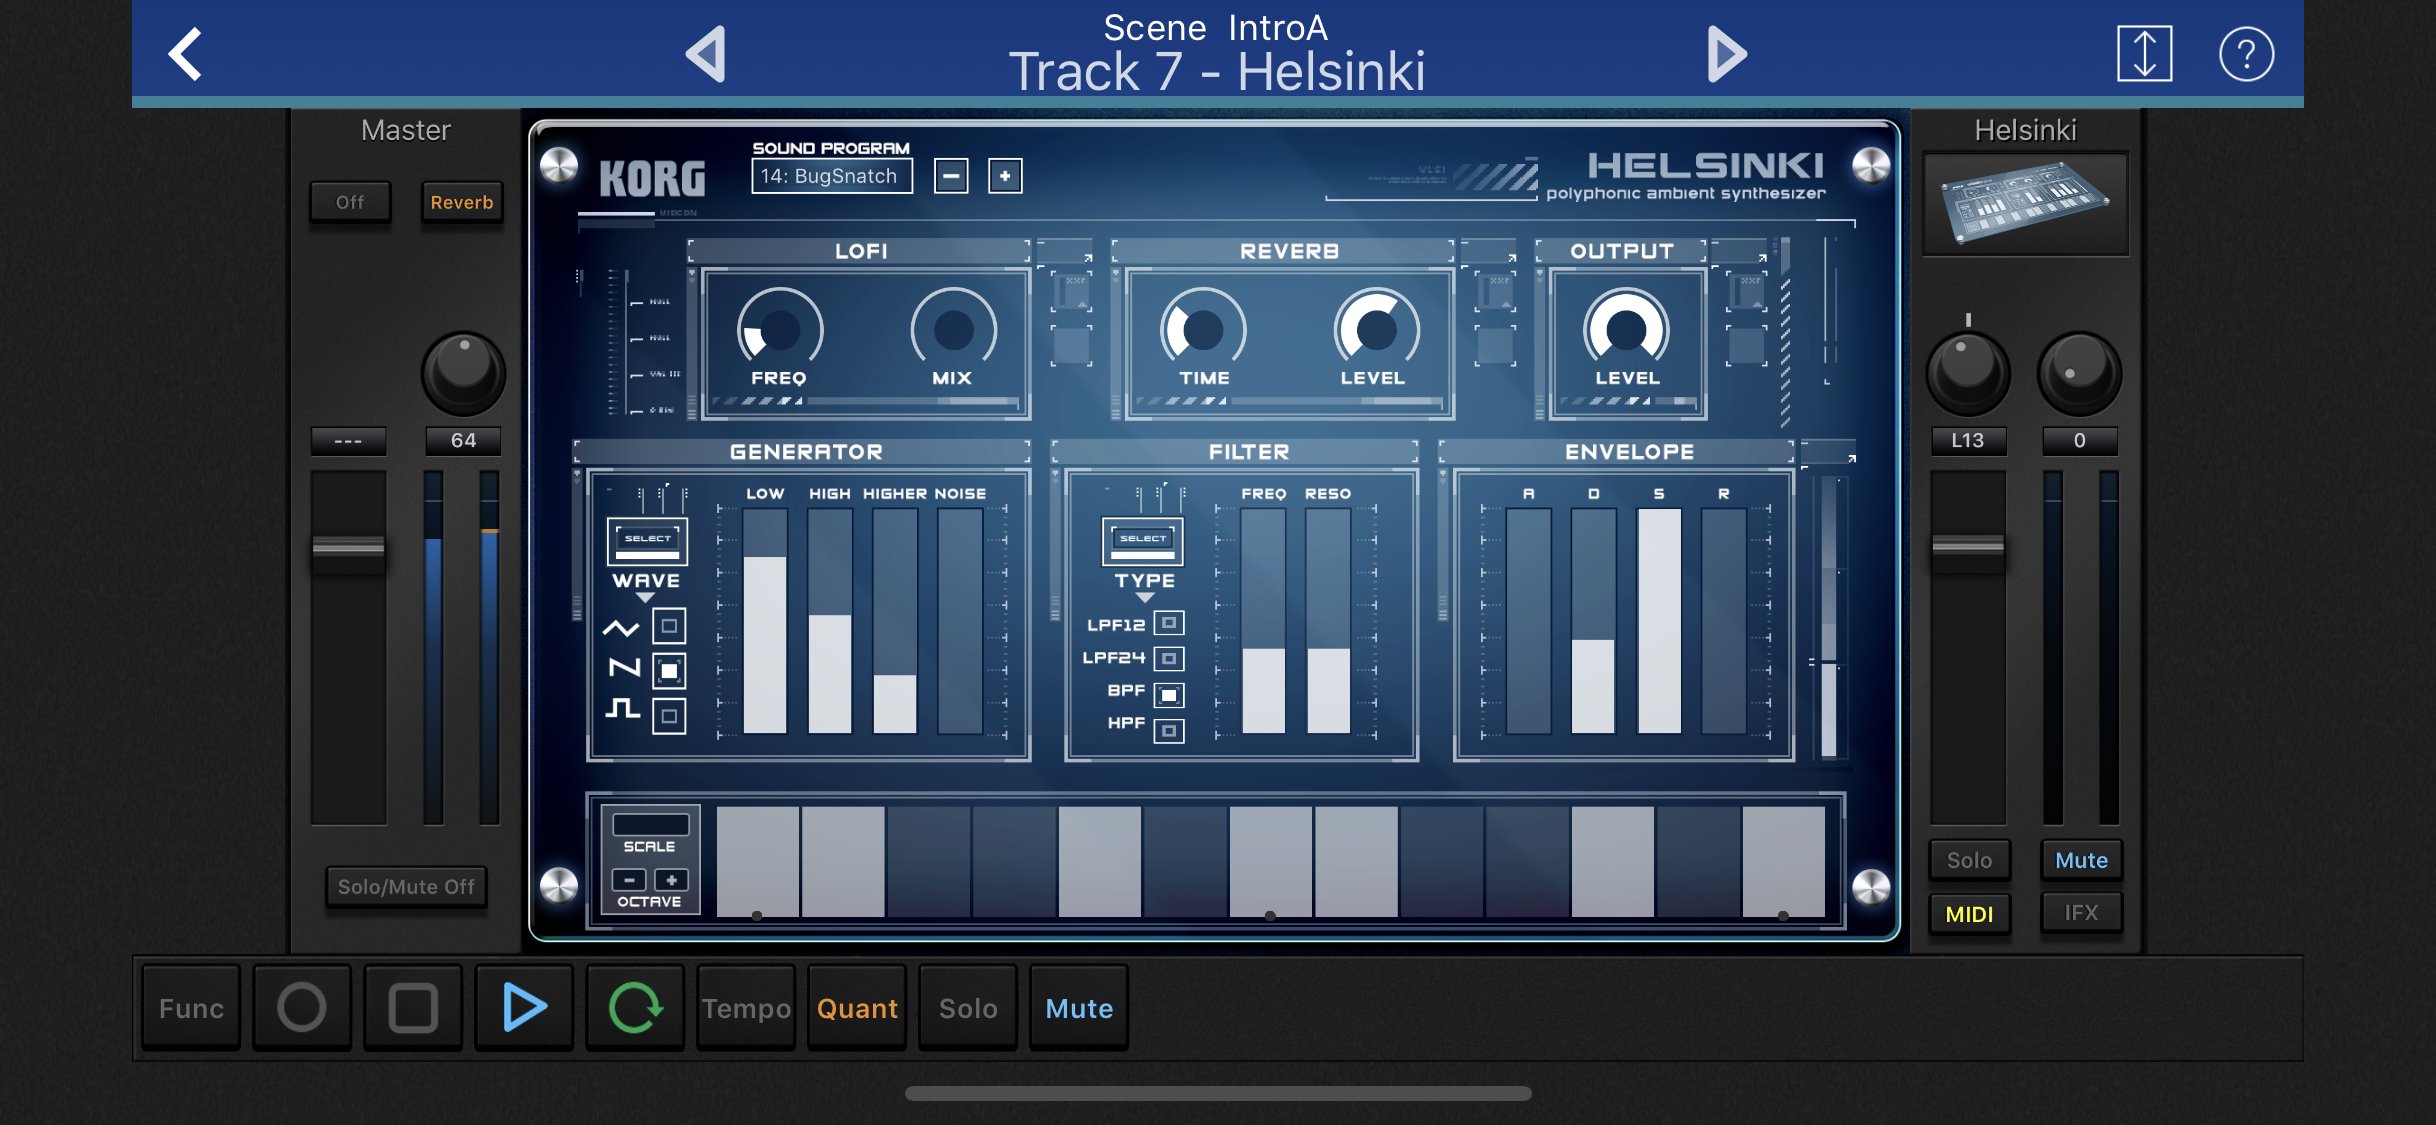2436x1125 pixels.
Task: Select the Master Reverb effect button
Action: coord(462,203)
